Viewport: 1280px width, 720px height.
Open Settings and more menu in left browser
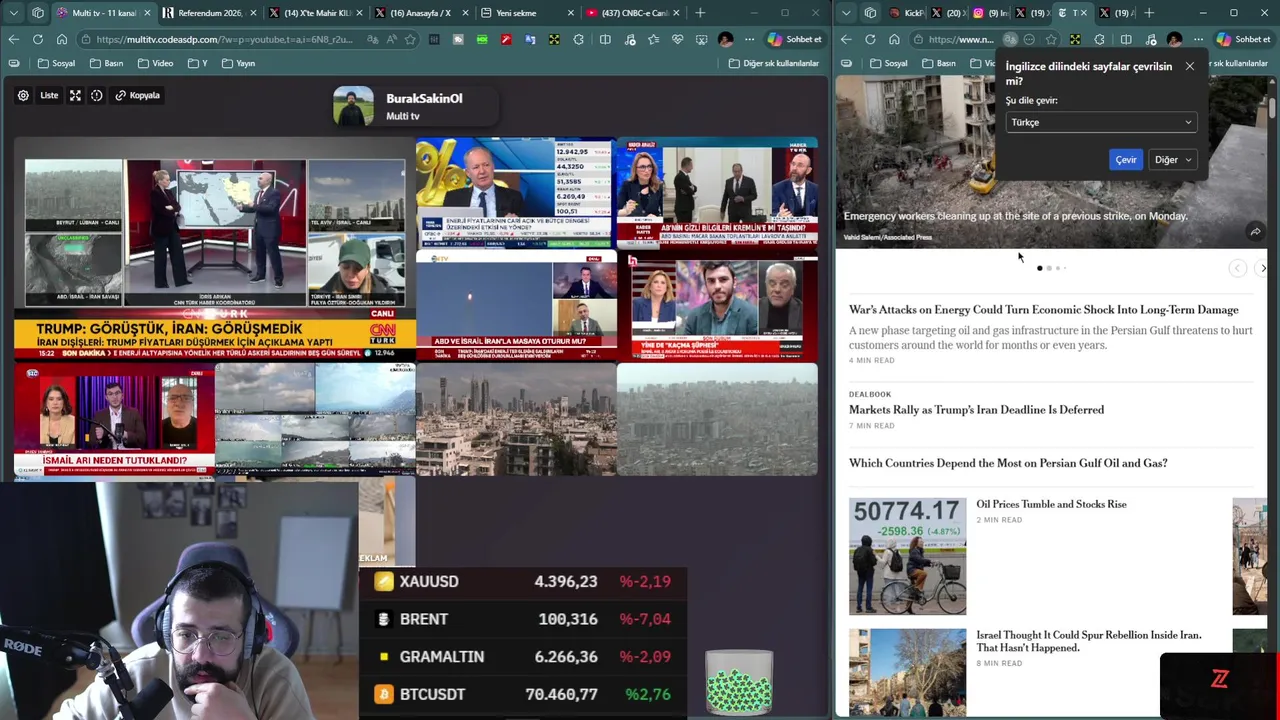(x=749, y=39)
